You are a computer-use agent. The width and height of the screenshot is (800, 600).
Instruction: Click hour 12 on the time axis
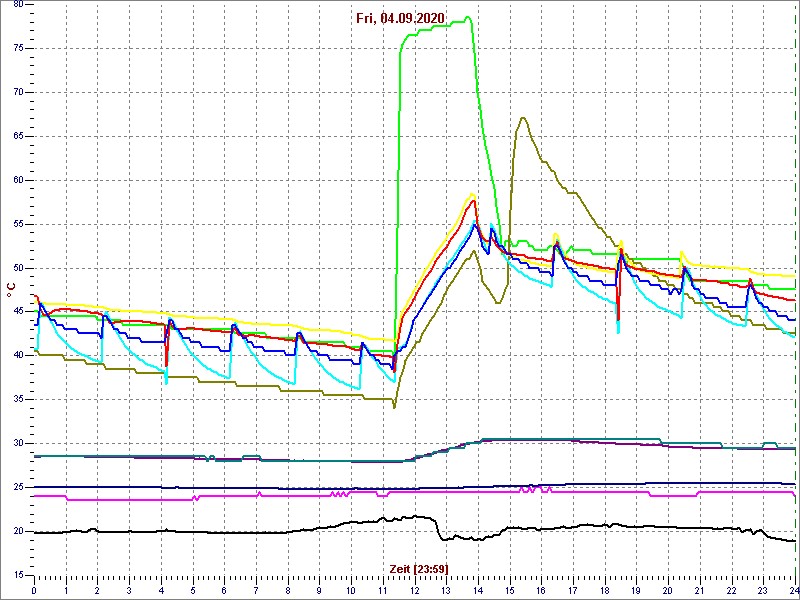point(415,591)
